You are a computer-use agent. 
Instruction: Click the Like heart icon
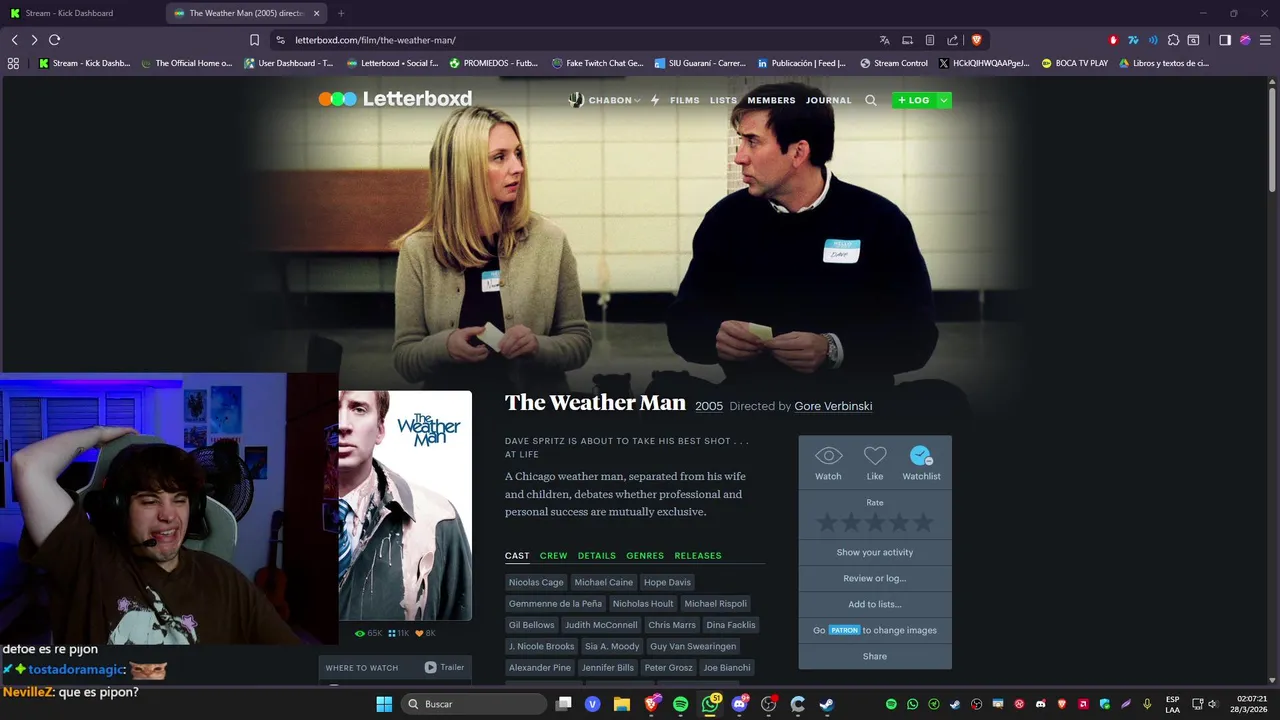click(x=875, y=456)
